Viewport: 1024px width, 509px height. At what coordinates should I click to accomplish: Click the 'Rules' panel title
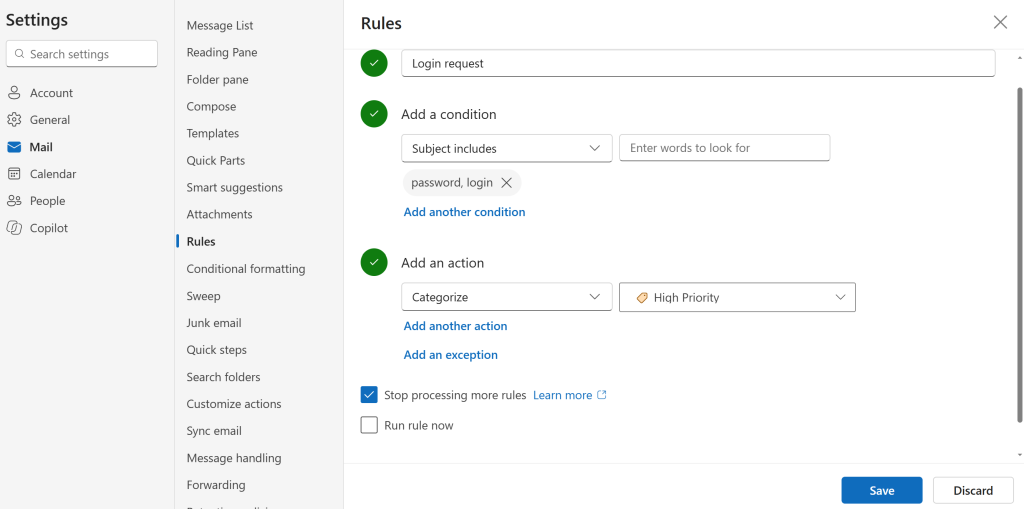coord(381,24)
